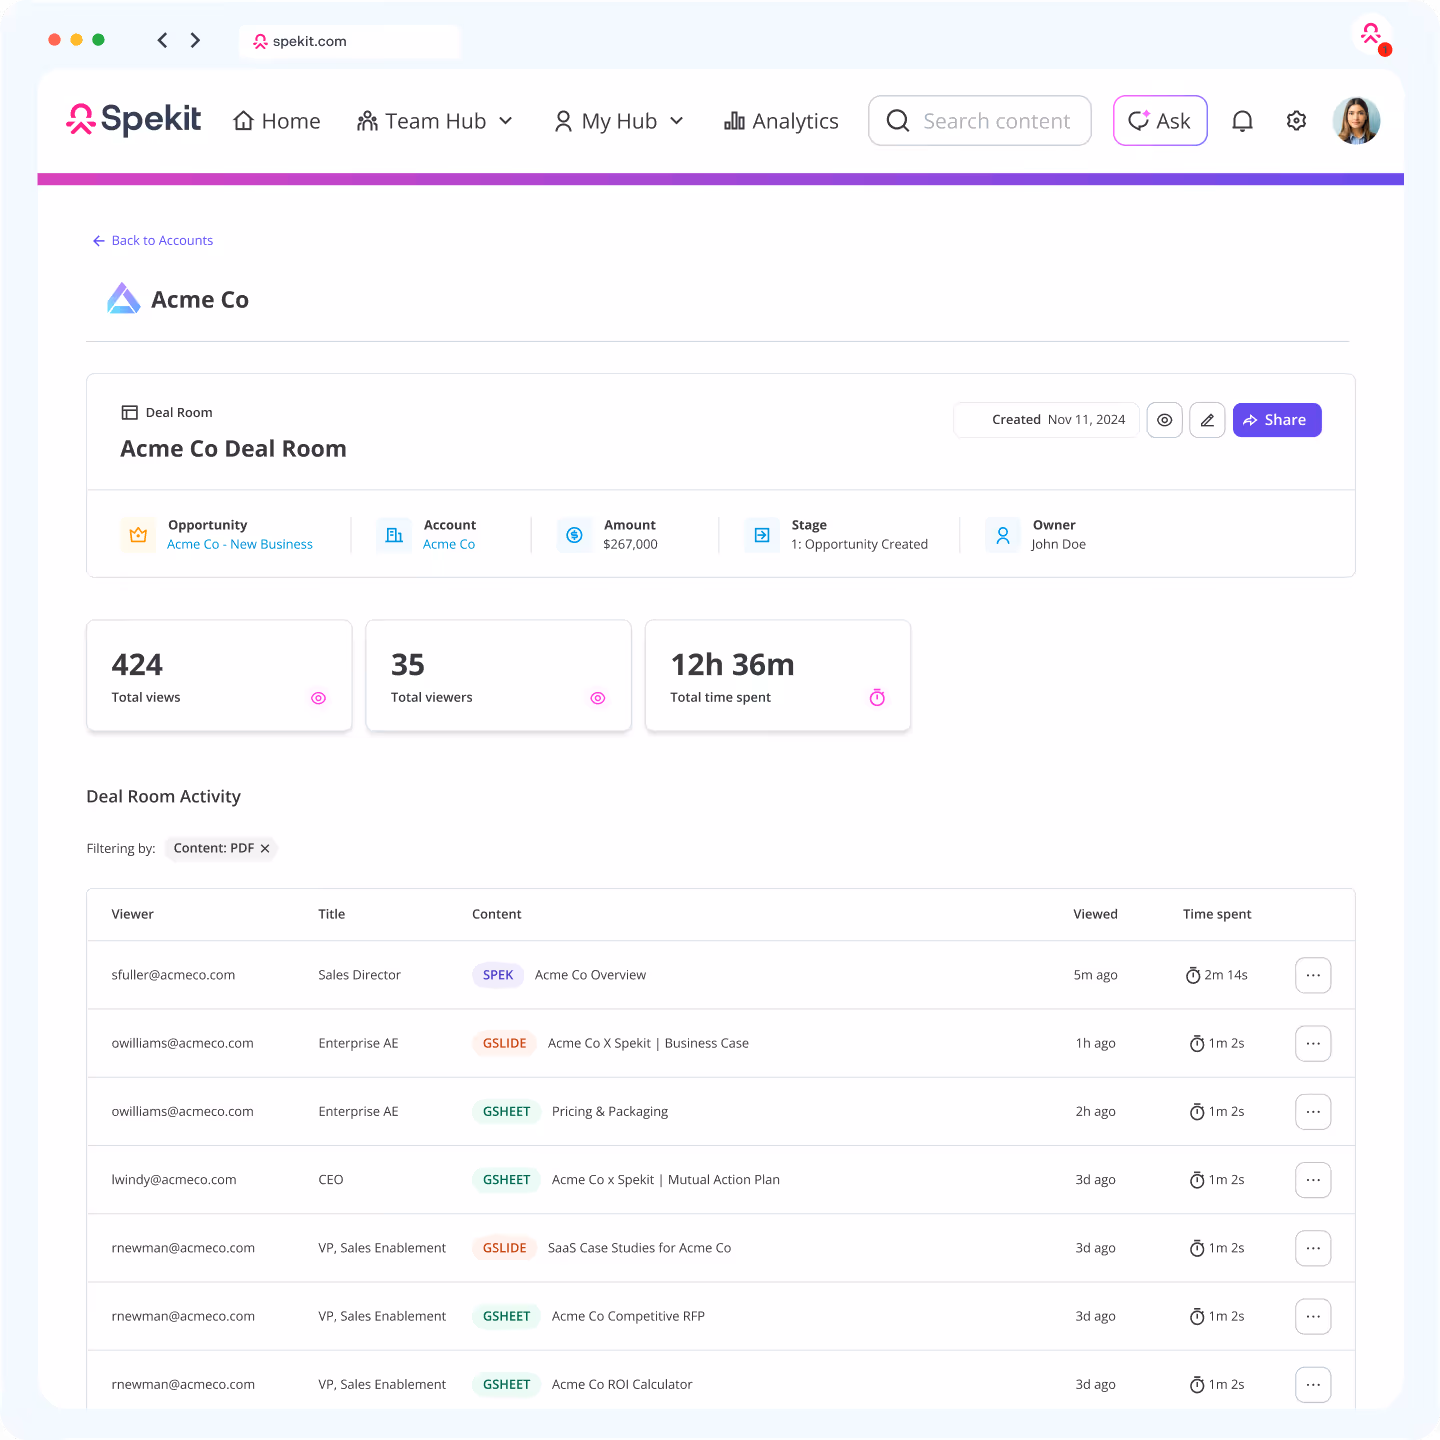1440x1440 pixels.
Task: Click the 2m 14s time spent value
Action: (1217, 975)
